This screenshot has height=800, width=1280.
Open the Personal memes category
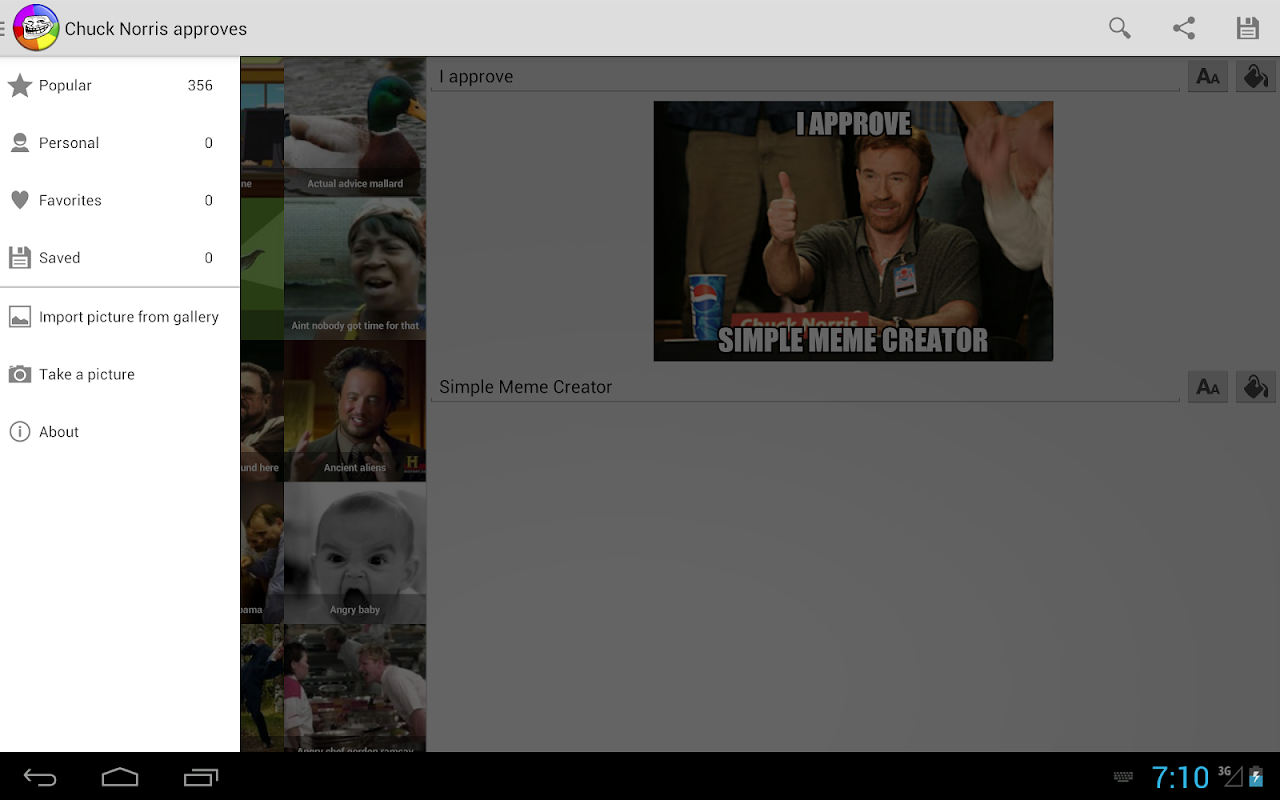[x=120, y=143]
